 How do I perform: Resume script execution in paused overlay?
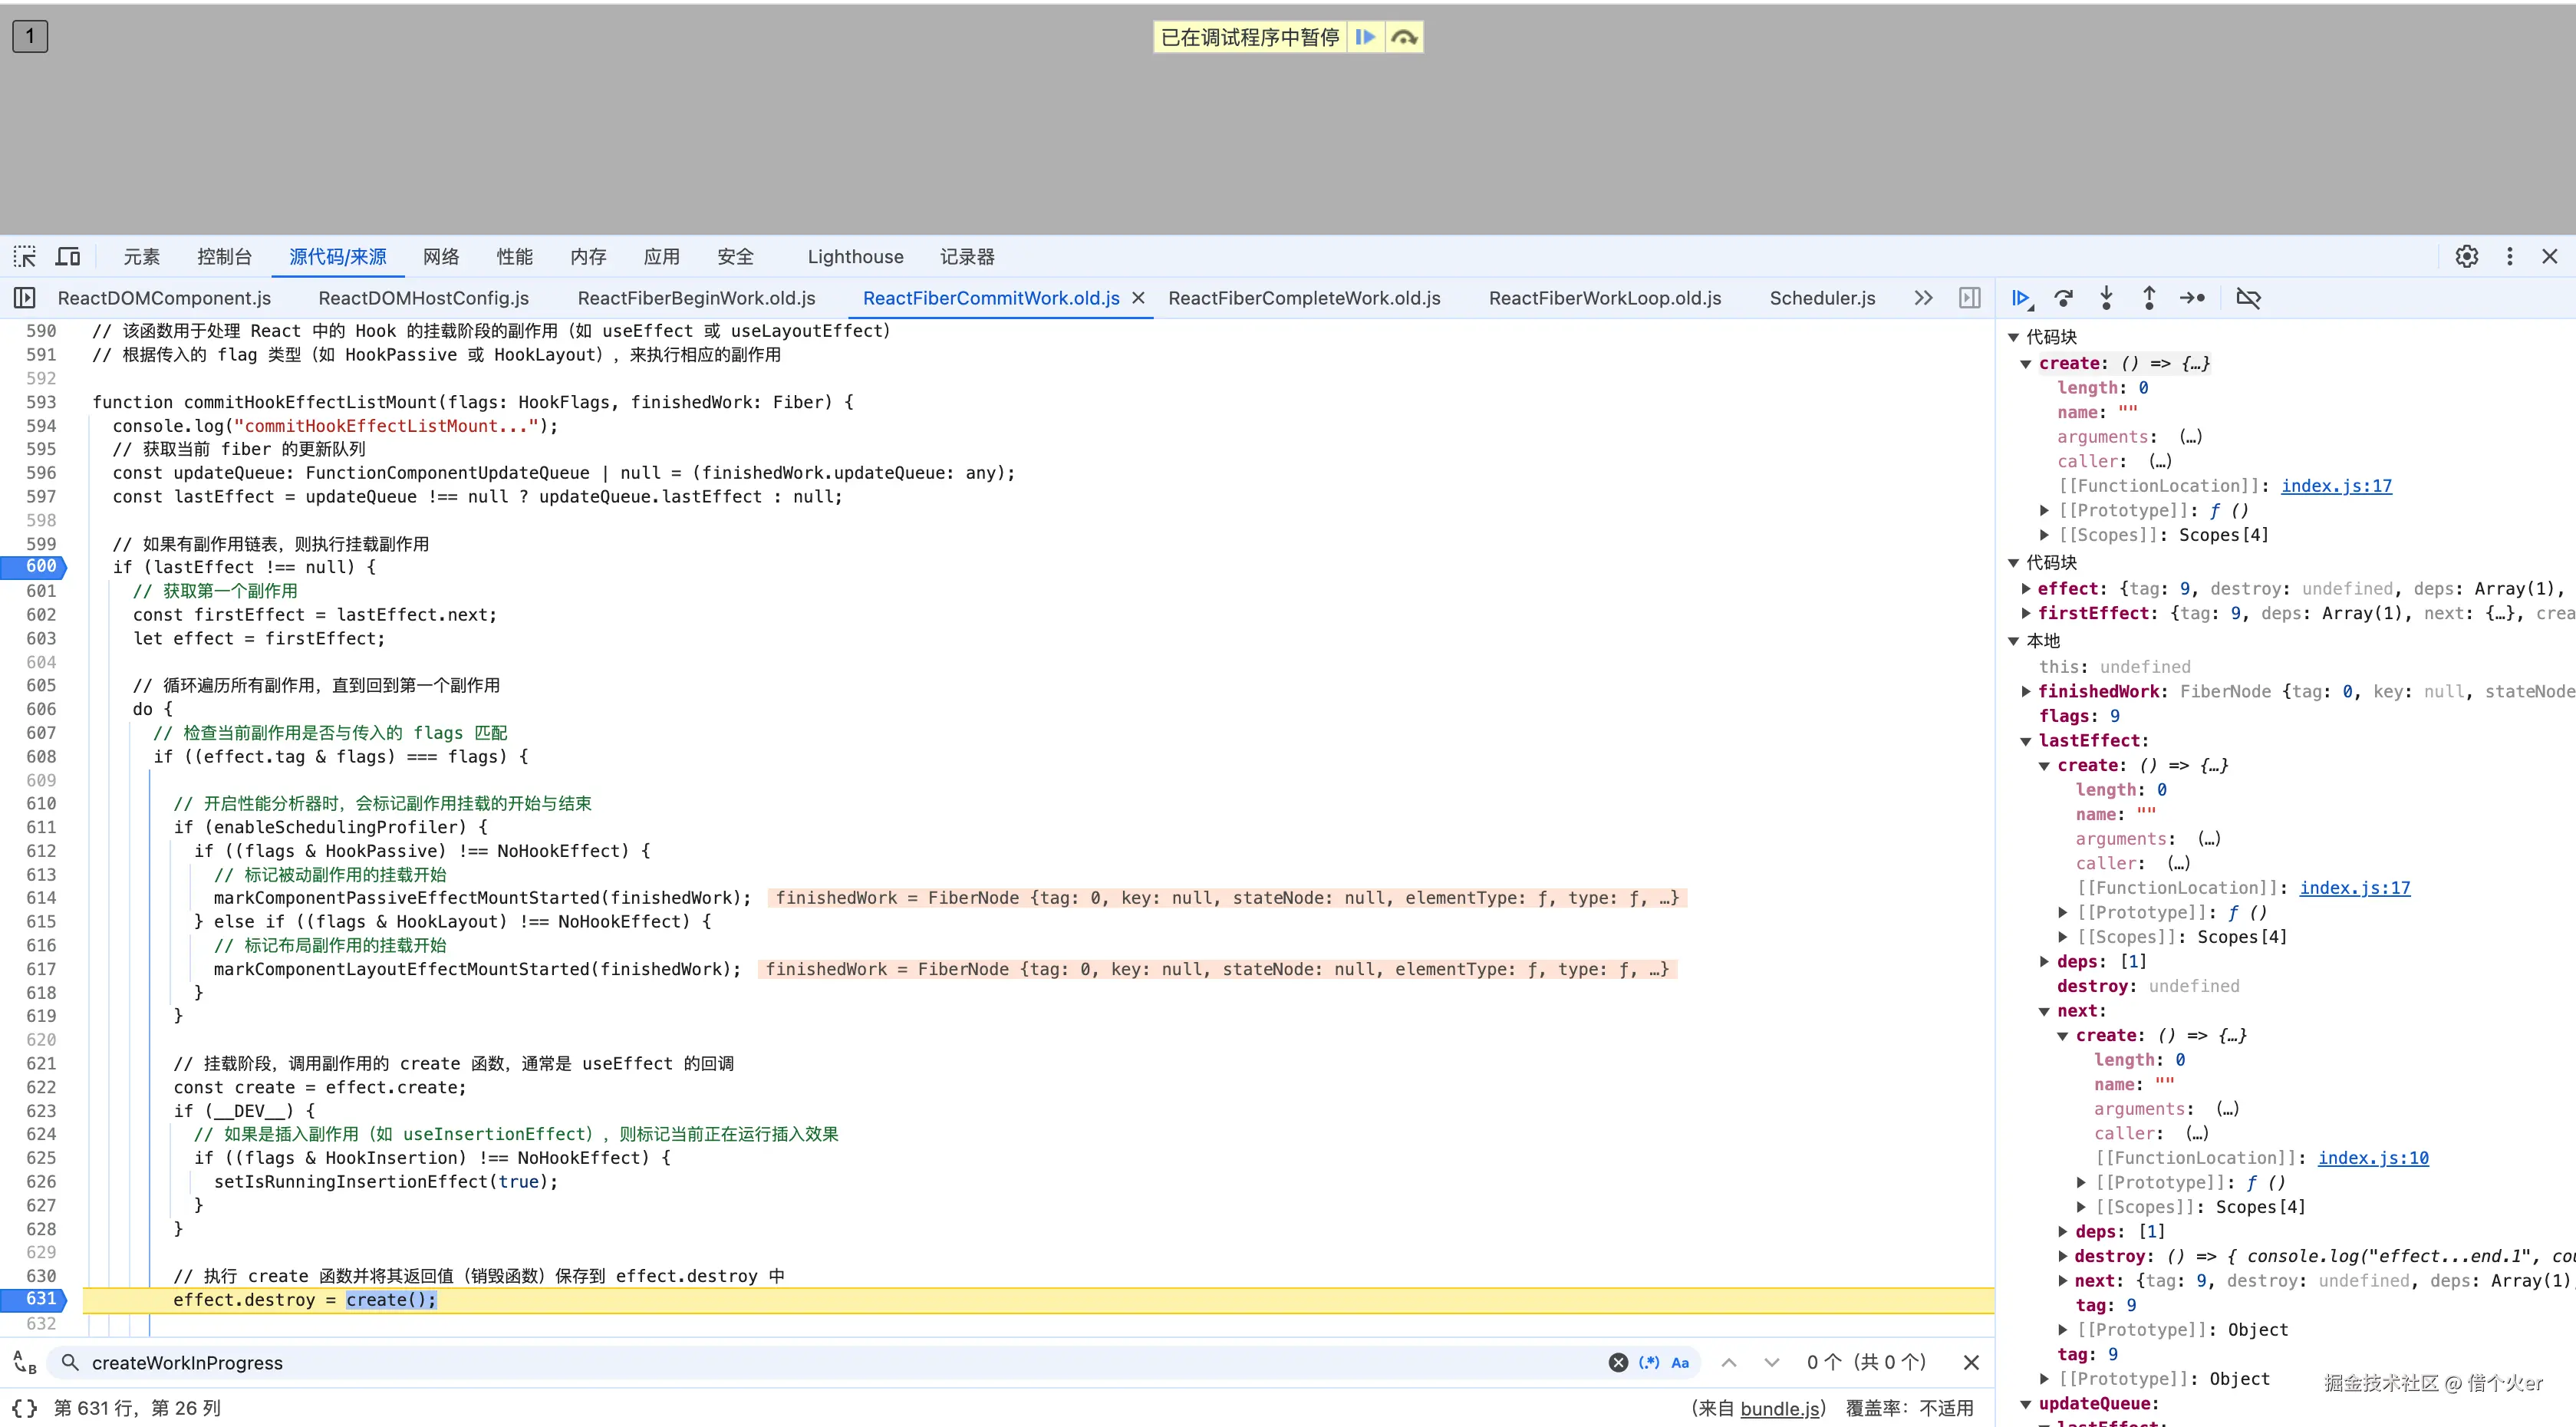1365,37
